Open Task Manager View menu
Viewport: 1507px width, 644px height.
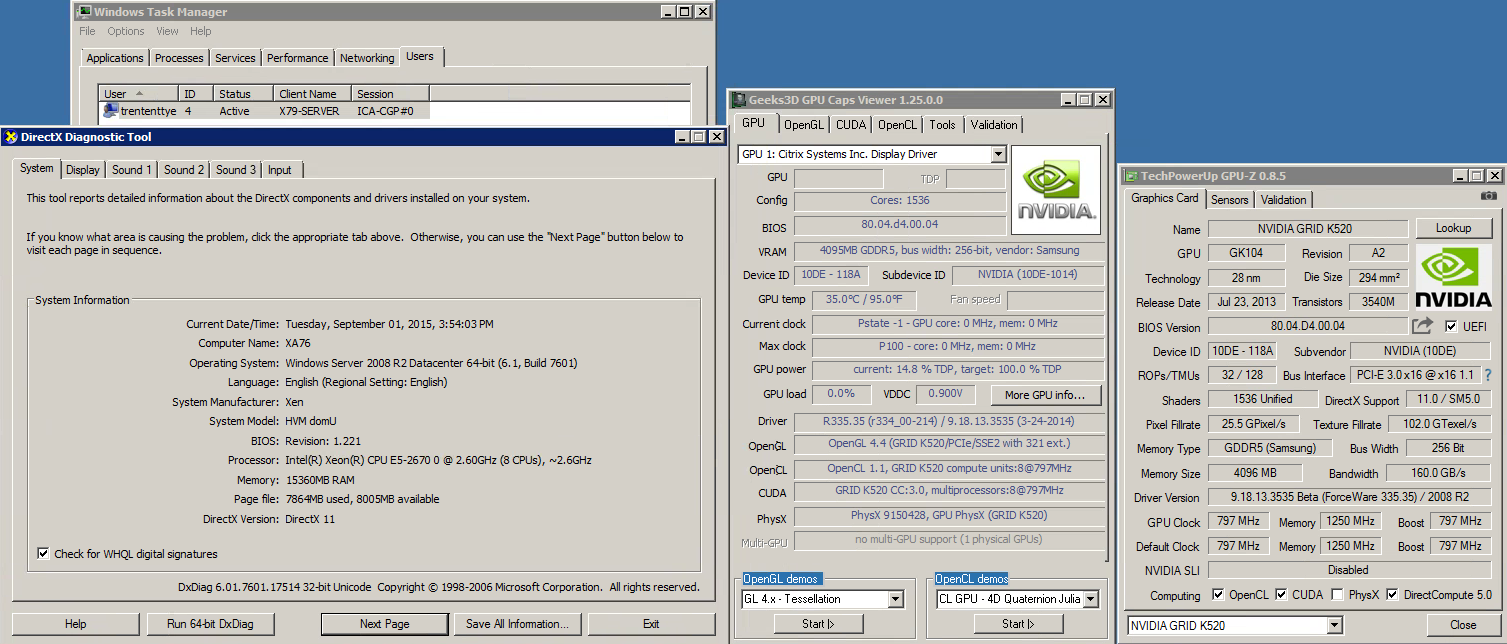pos(167,32)
